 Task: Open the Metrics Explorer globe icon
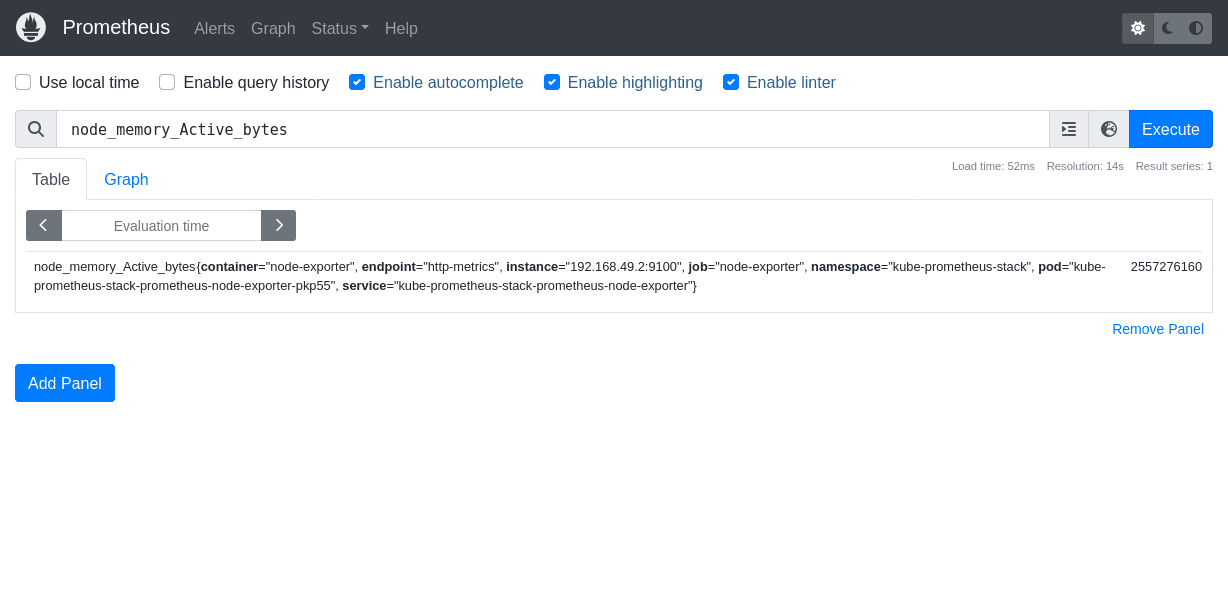pos(1108,129)
